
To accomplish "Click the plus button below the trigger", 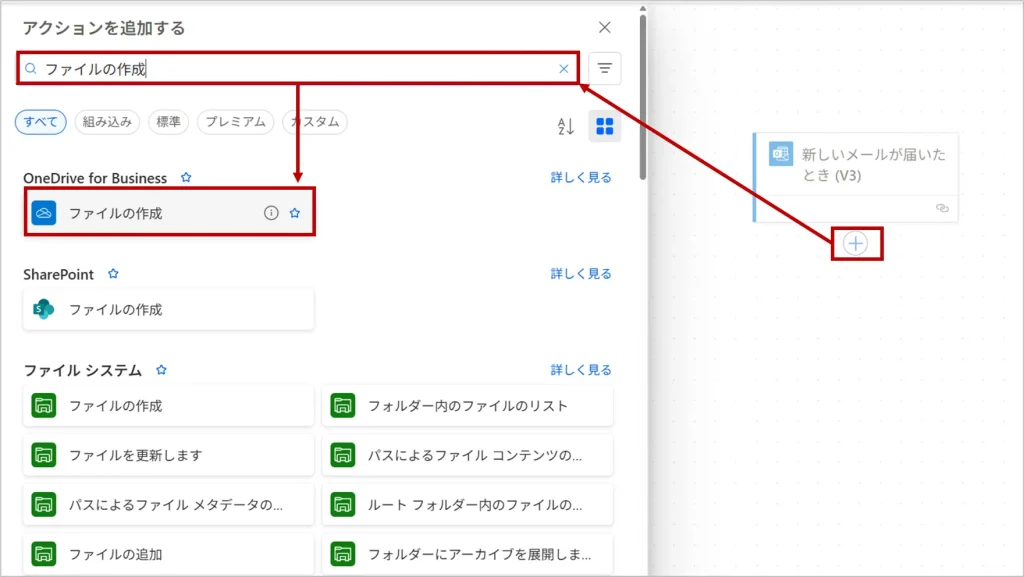I will click(x=856, y=243).
